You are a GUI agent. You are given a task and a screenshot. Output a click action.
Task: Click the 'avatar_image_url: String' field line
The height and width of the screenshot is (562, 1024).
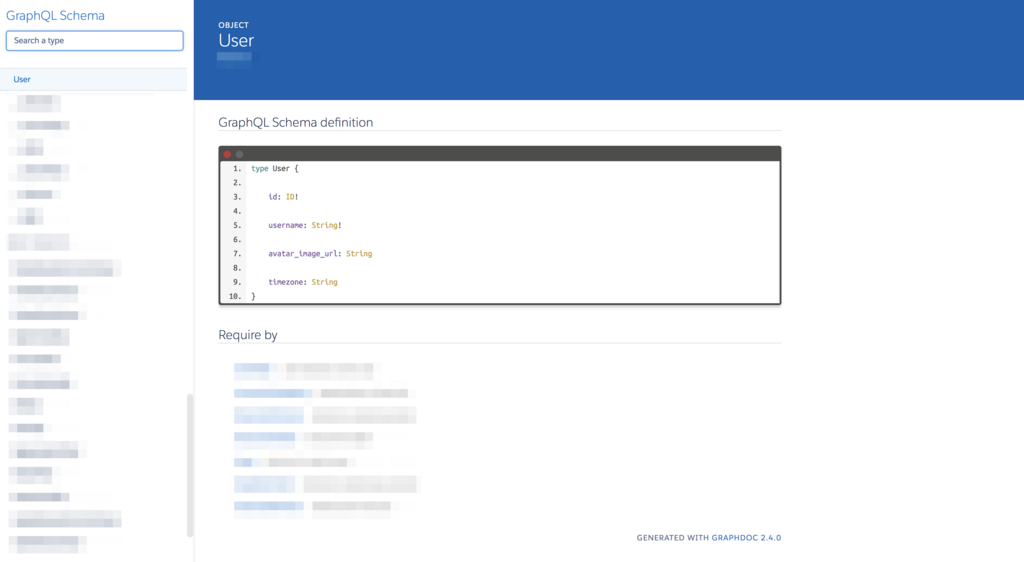pyautogui.click(x=320, y=253)
